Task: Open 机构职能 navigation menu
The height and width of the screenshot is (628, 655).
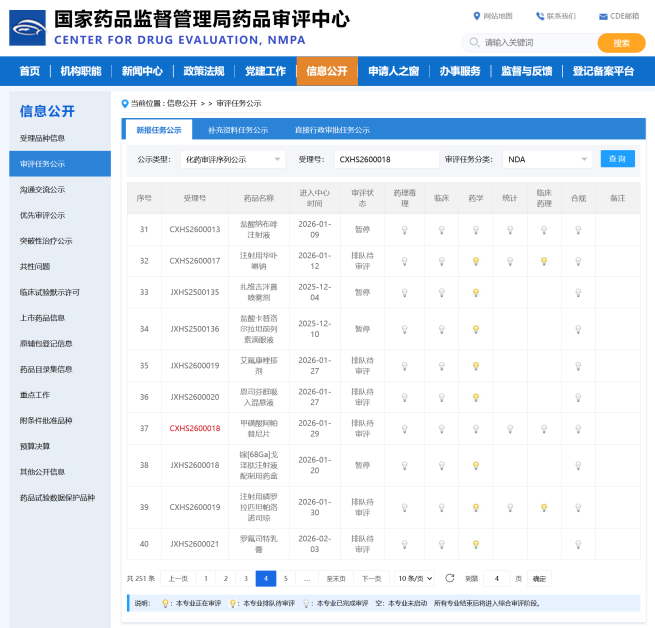Action: click(81, 71)
